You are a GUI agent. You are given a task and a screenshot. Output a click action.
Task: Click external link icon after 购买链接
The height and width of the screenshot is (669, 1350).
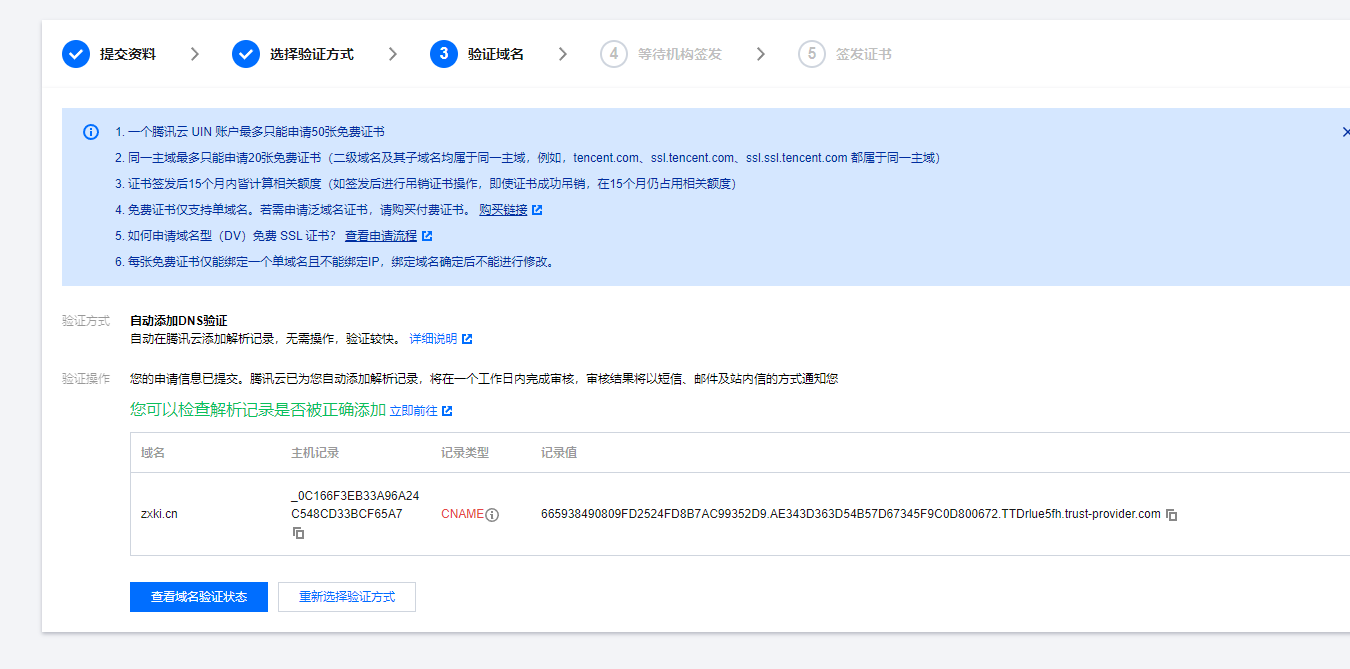tap(536, 210)
